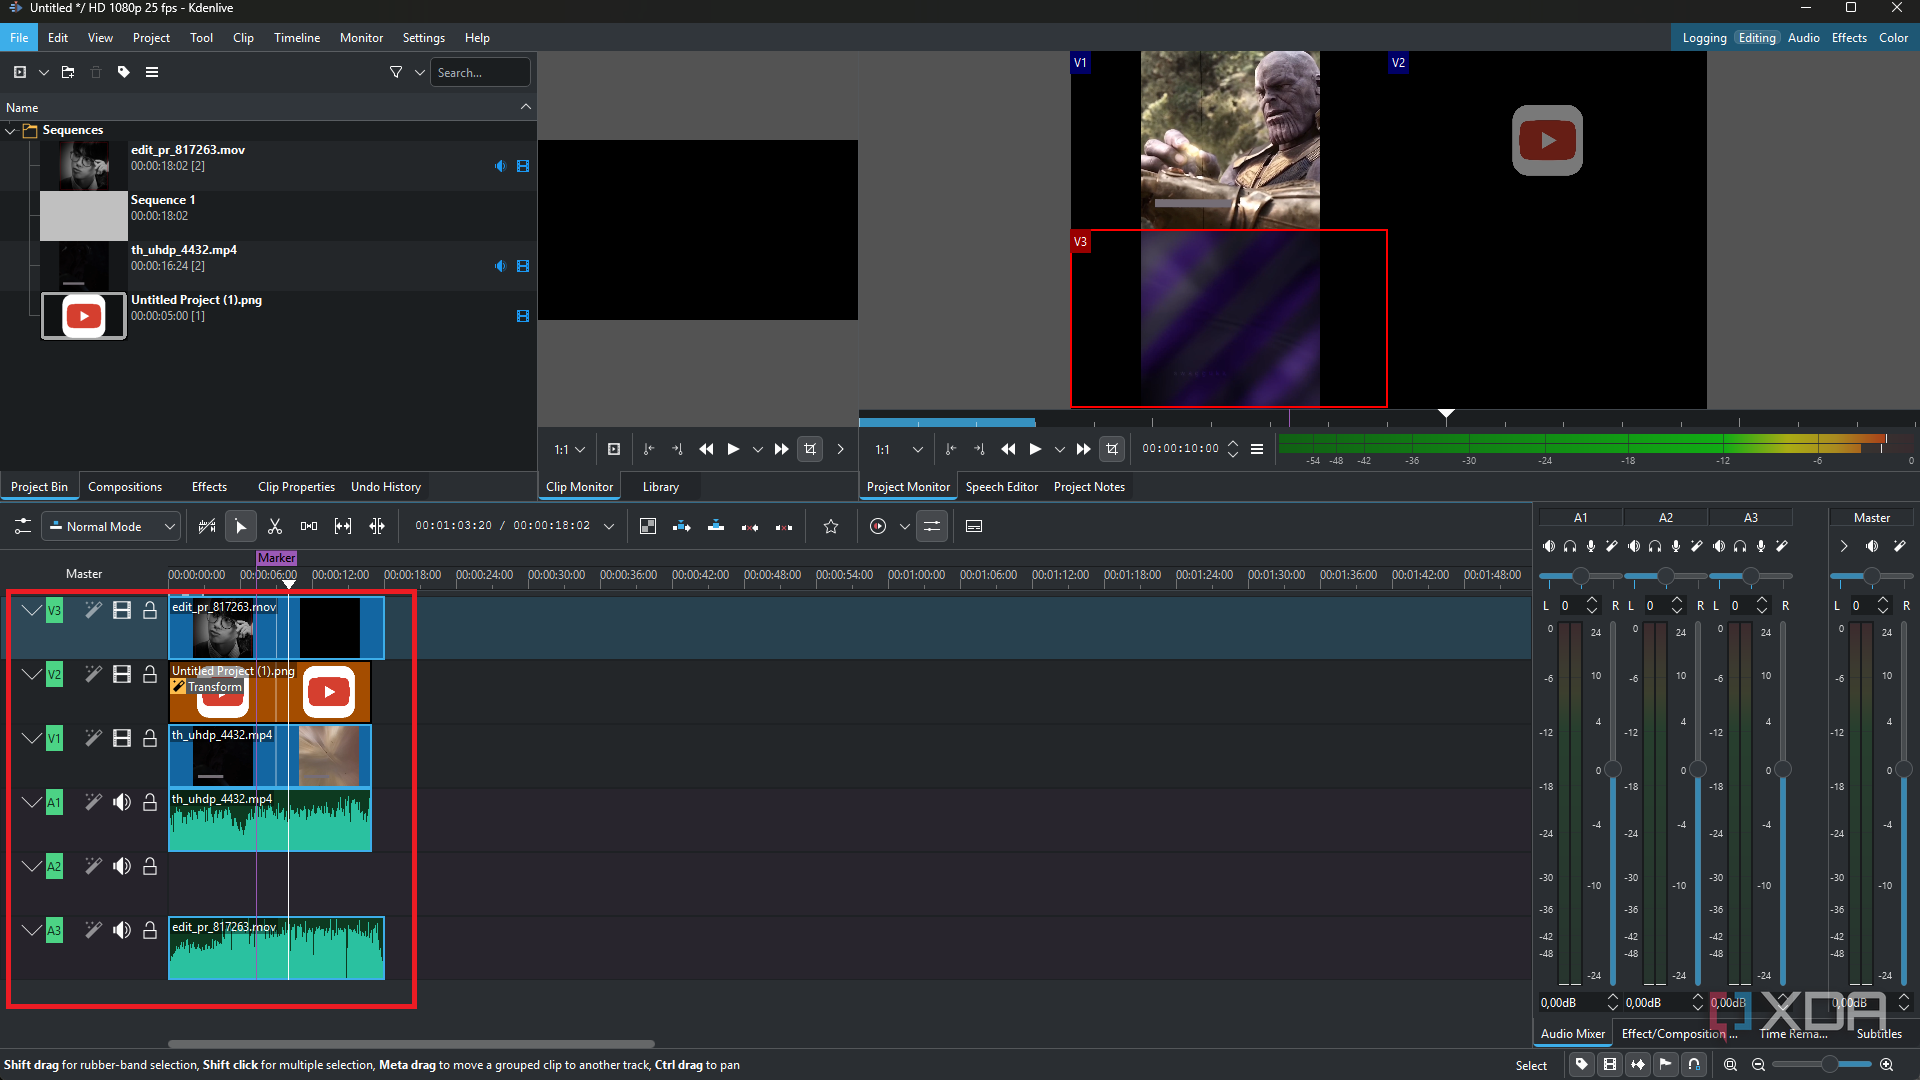Open the Project Monitor hamburger options

click(1257, 449)
